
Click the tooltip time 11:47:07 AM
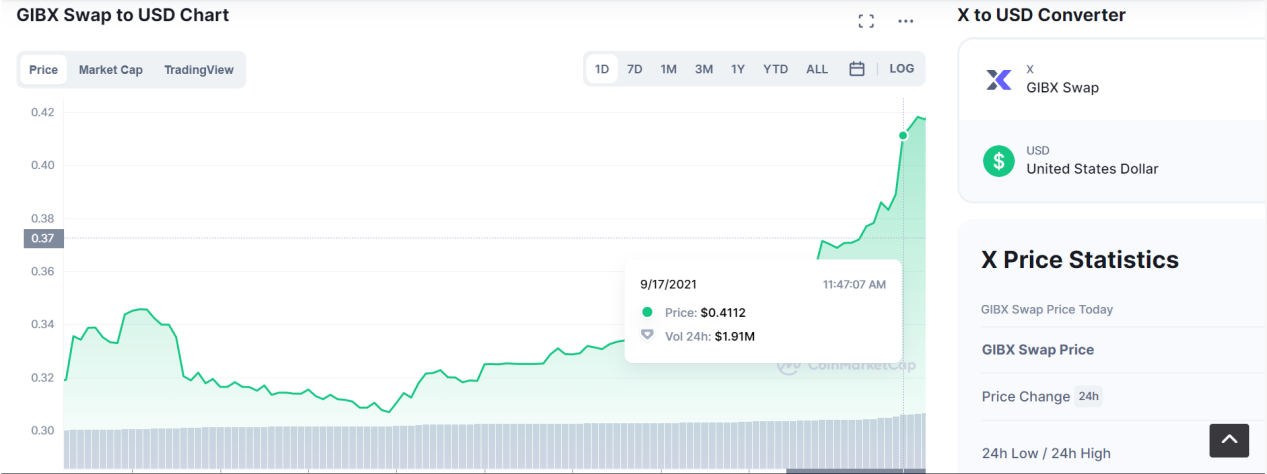coord(854,284)
